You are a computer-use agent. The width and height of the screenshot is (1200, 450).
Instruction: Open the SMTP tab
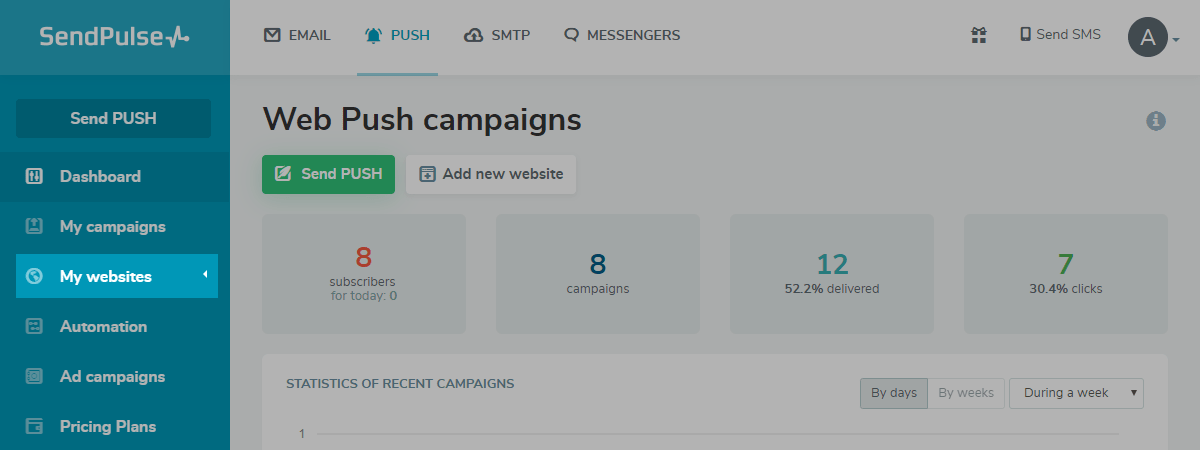(497, 36)
